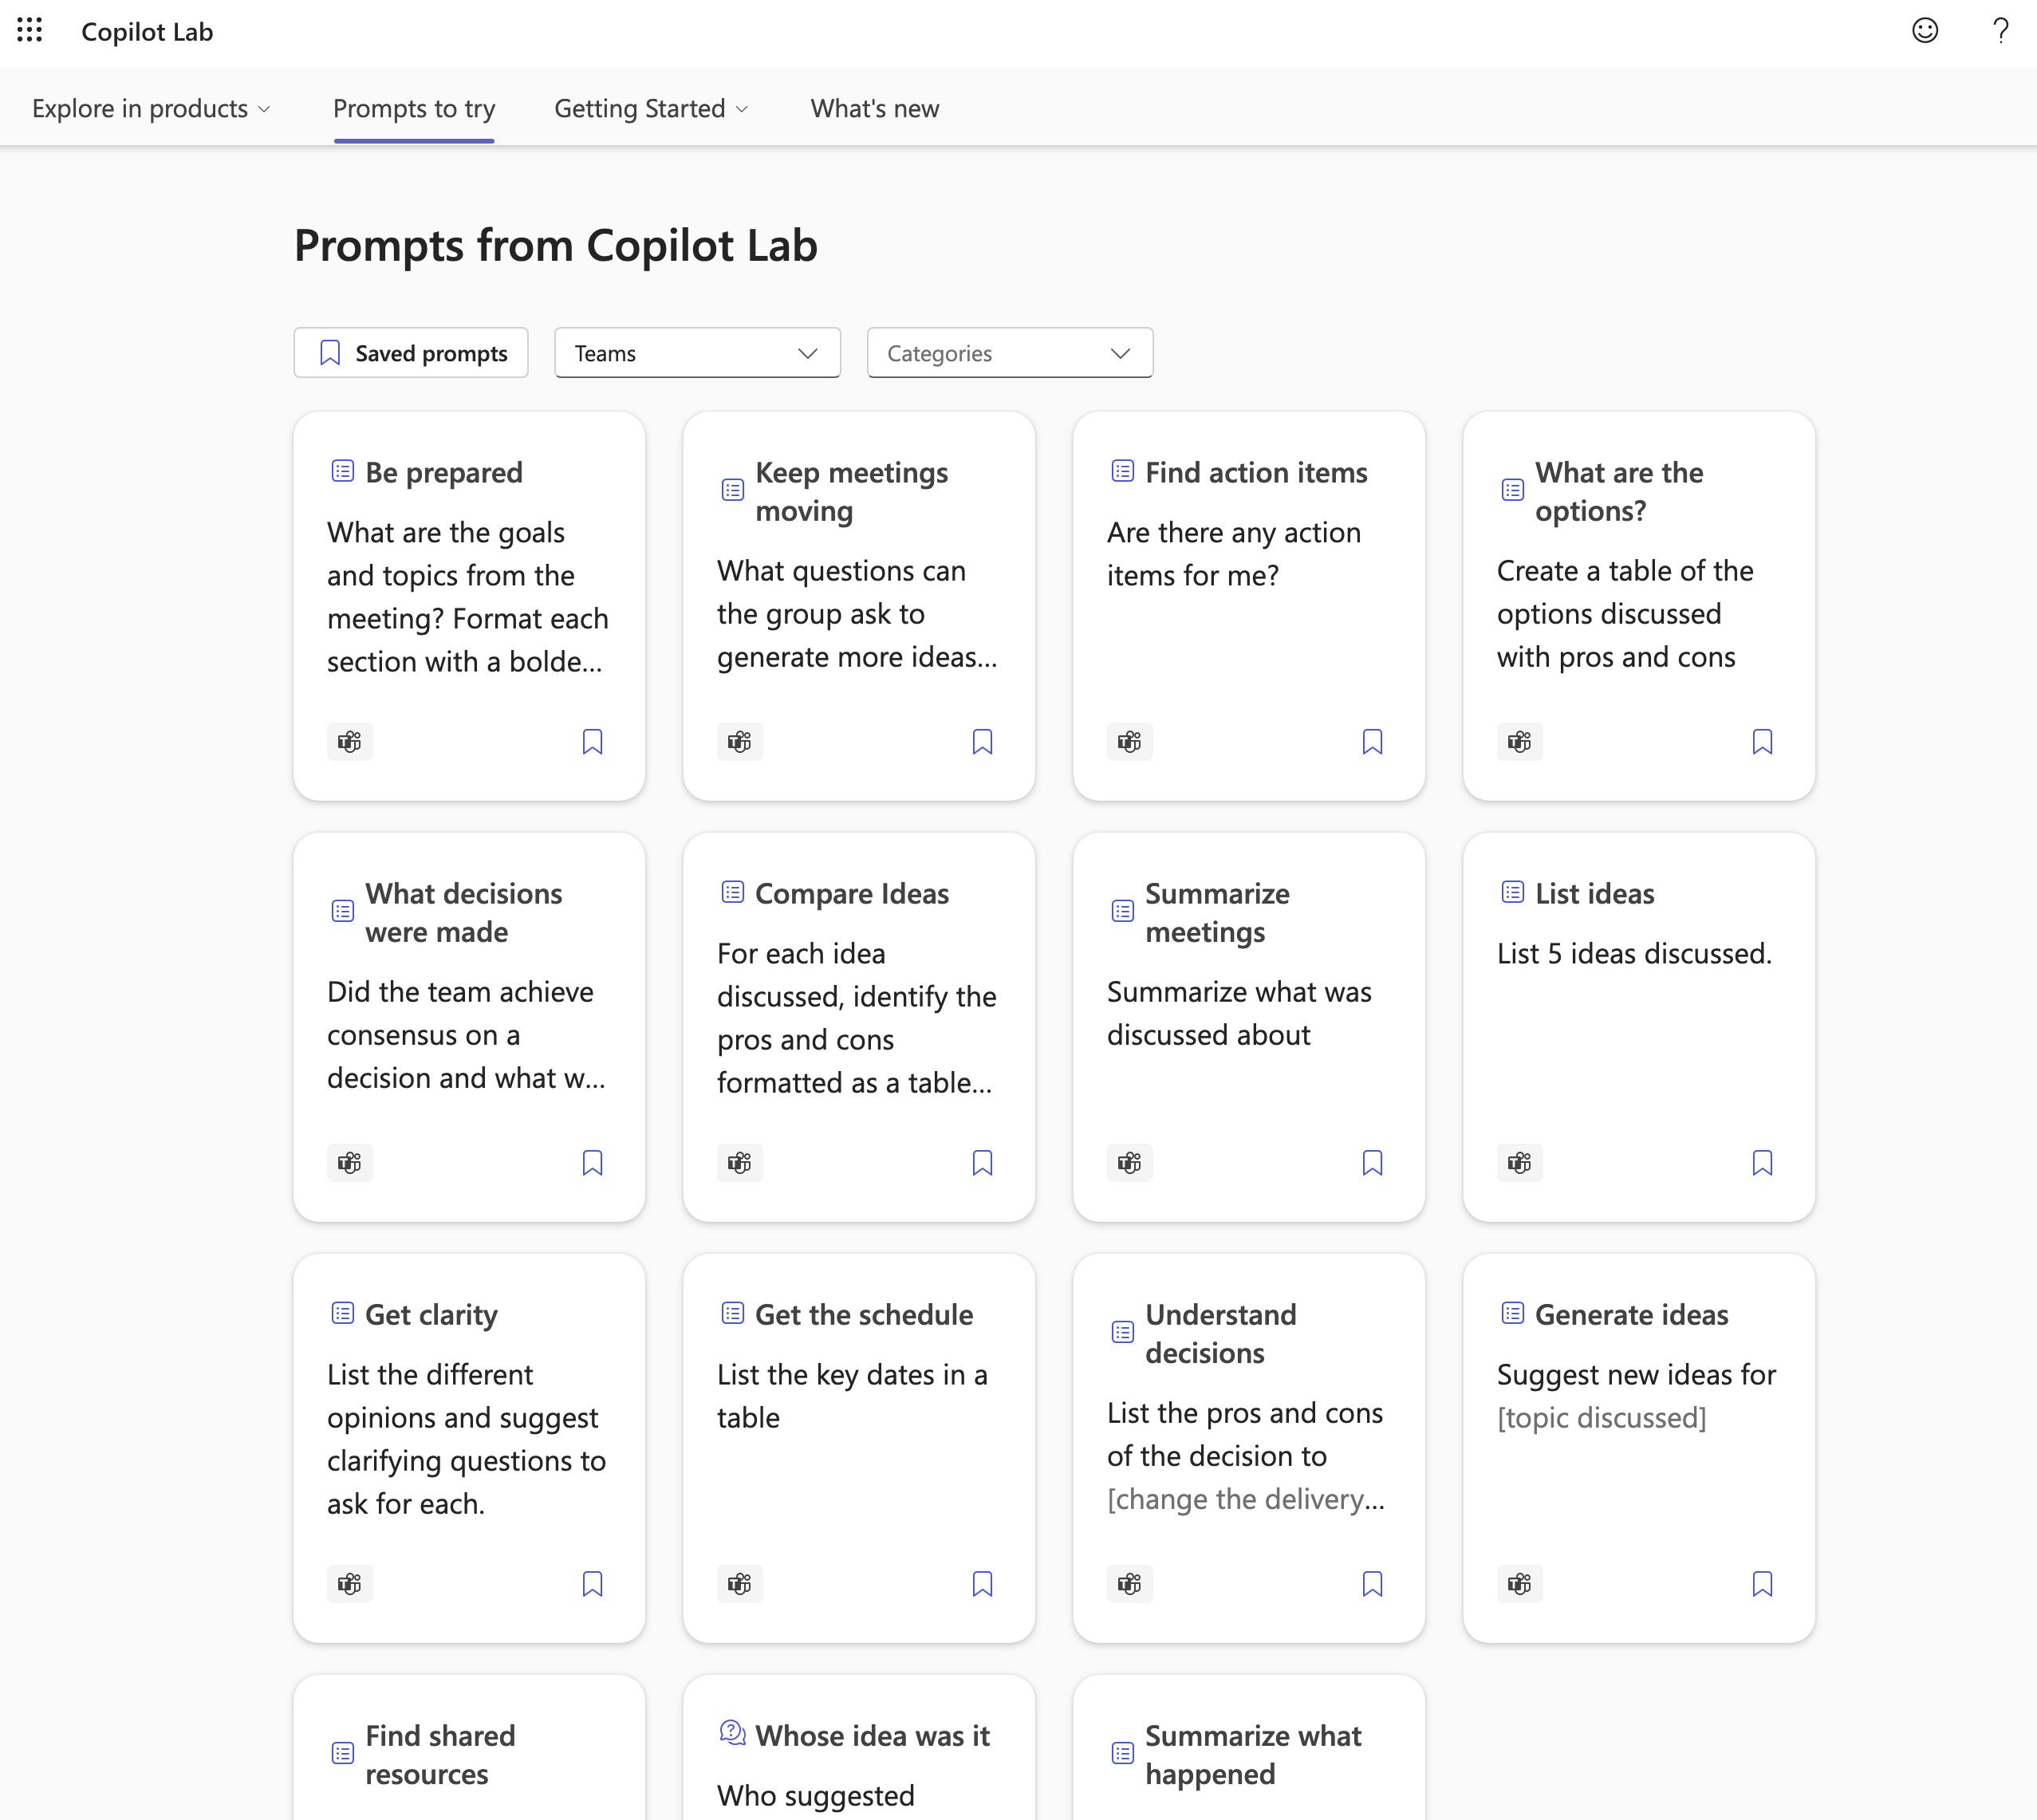Bookmark the What decisions were made prompt
This screenshot has width=2037, height=1820.
click(592, 1163)
